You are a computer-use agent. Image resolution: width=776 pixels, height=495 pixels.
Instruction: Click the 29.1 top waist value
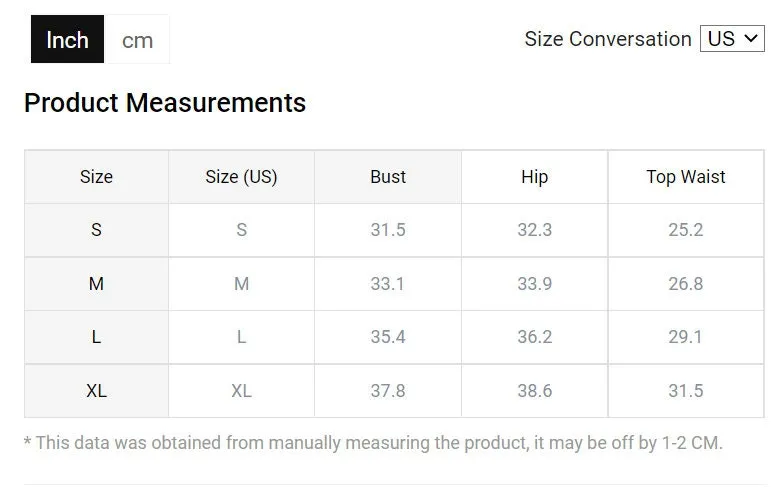click(x=685, y=337)
